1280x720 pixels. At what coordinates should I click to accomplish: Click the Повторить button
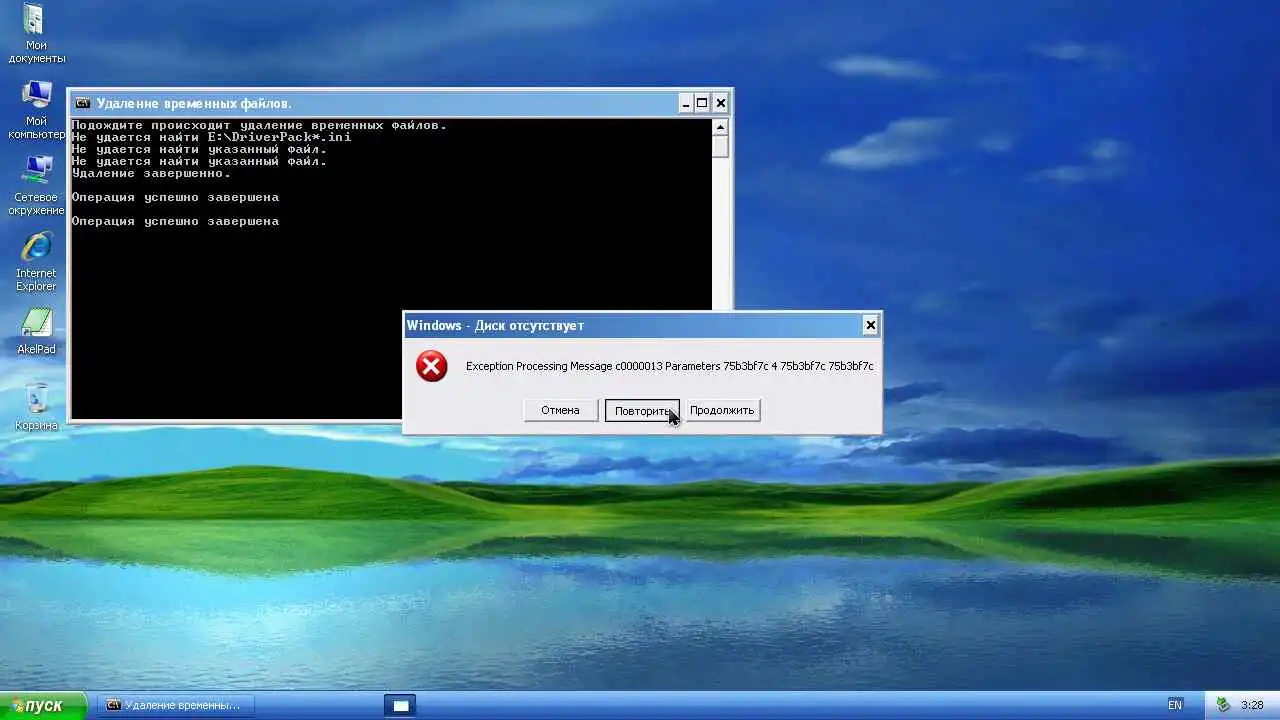(x=642, y=410)
